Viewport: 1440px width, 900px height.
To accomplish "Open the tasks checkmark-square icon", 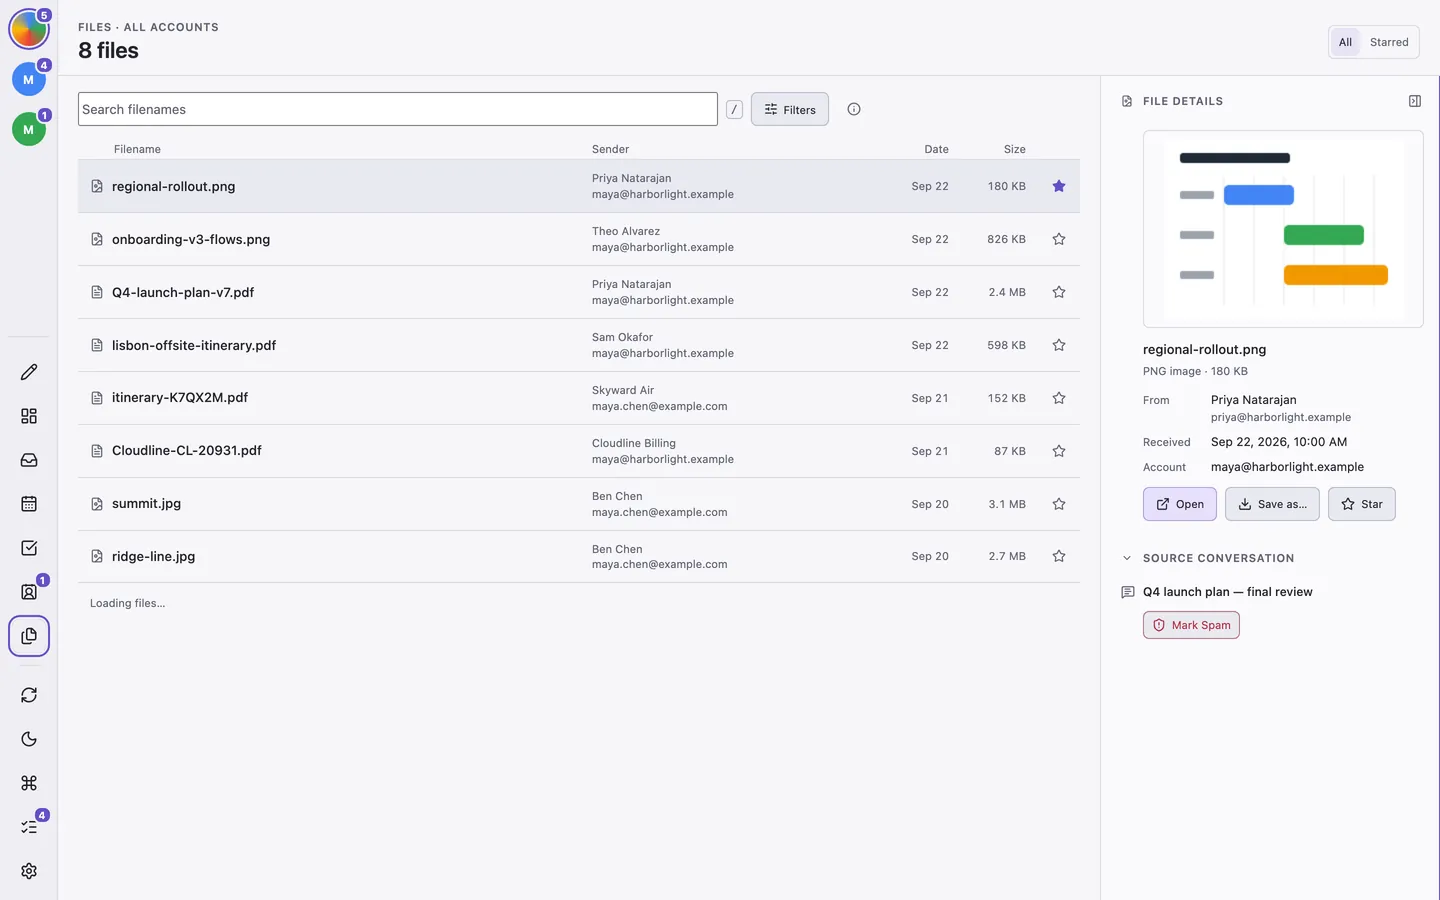I will click(x=29, y=548).
